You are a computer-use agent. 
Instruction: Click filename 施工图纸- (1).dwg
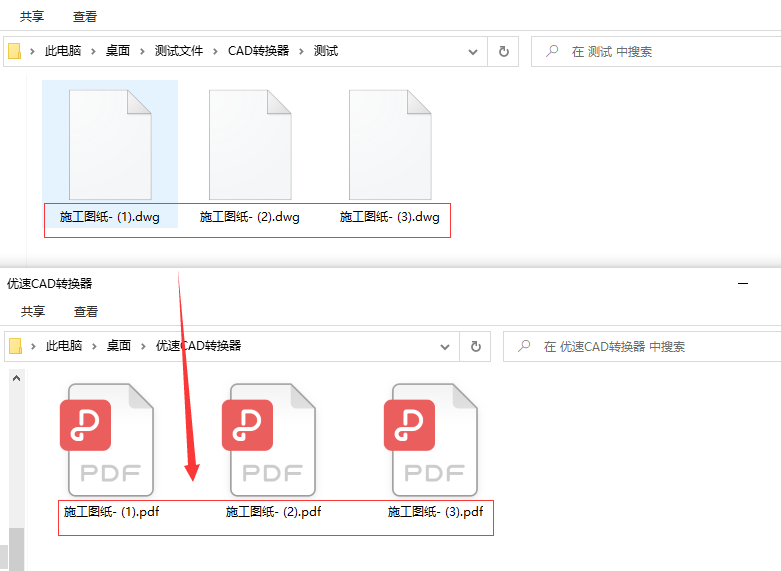point(110,217)
